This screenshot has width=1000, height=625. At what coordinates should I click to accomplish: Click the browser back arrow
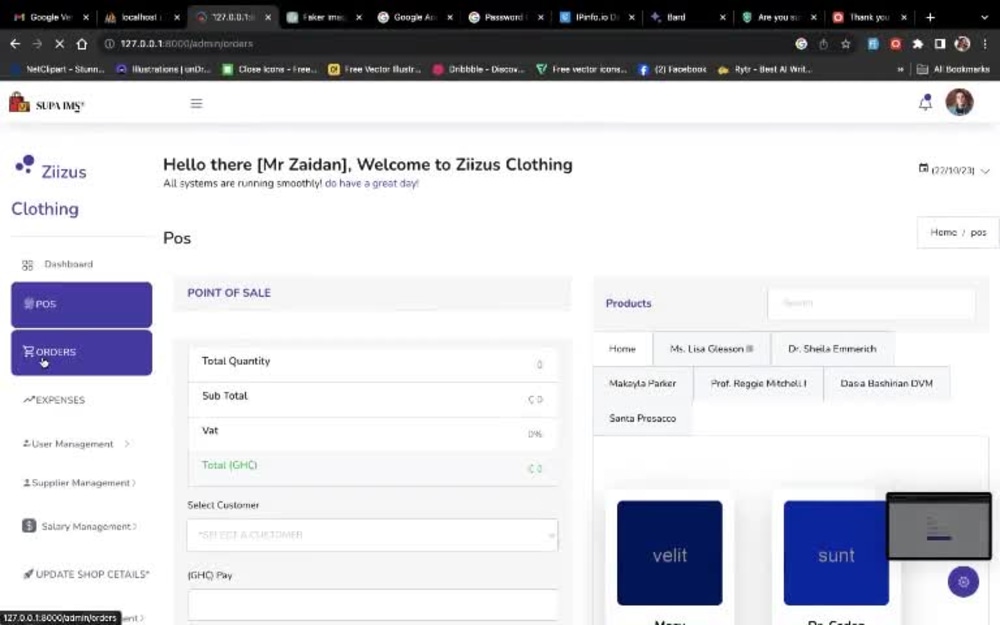[x=15, y=43]
